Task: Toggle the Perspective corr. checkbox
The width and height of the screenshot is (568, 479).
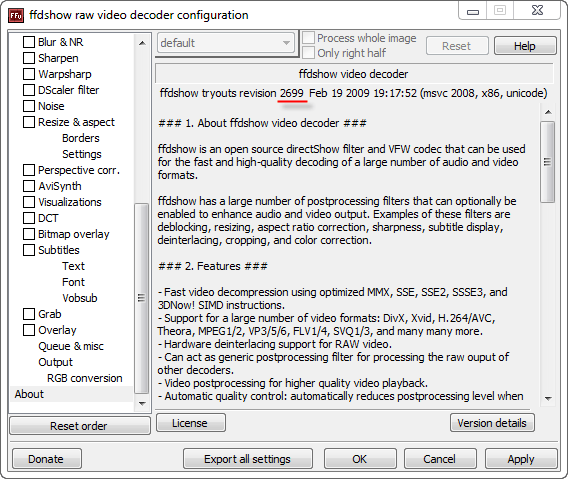Action: point(29,170)
